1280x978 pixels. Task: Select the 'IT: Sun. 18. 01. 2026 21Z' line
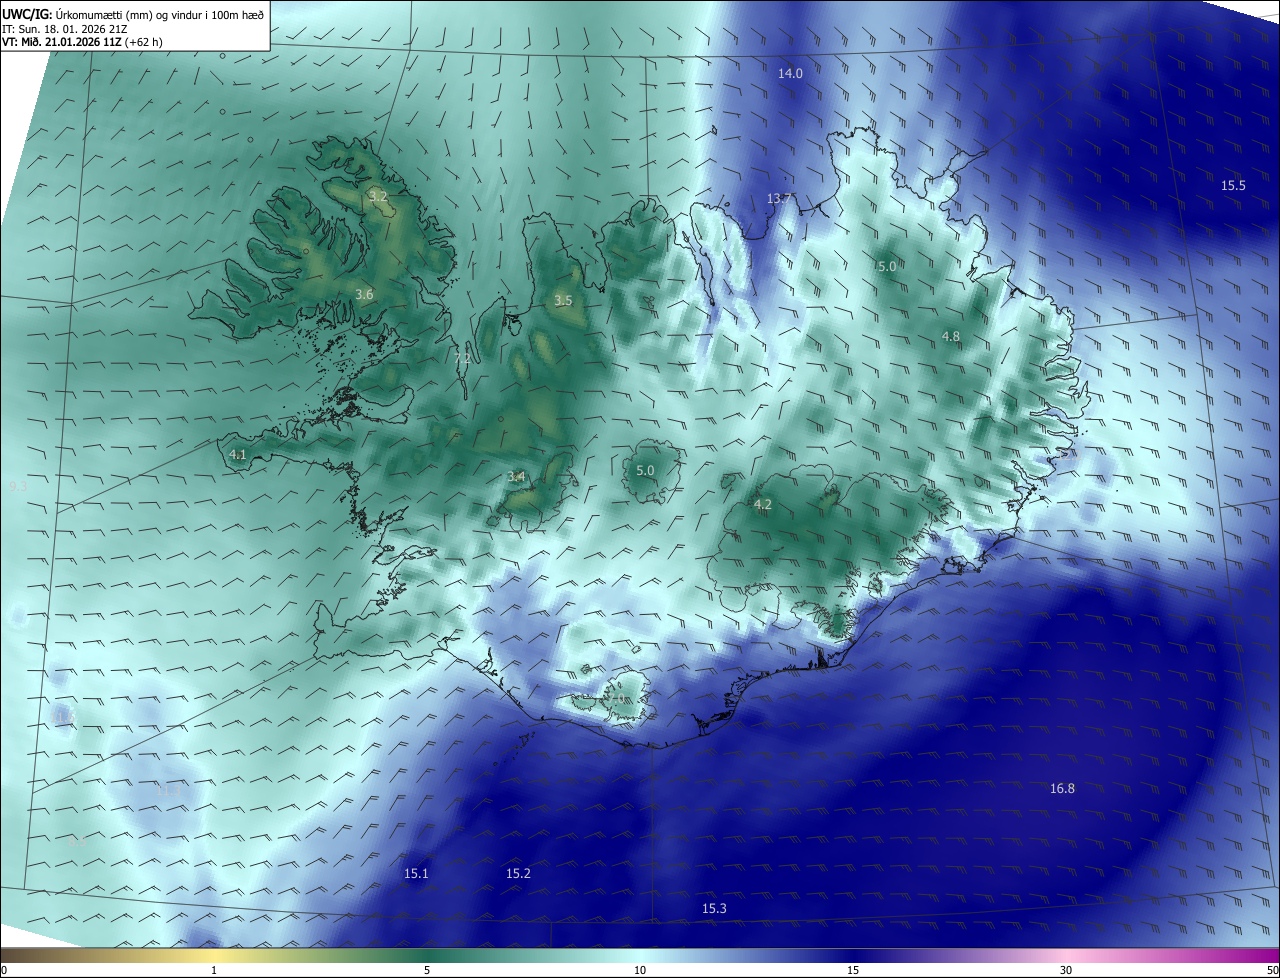coord(64,29)
